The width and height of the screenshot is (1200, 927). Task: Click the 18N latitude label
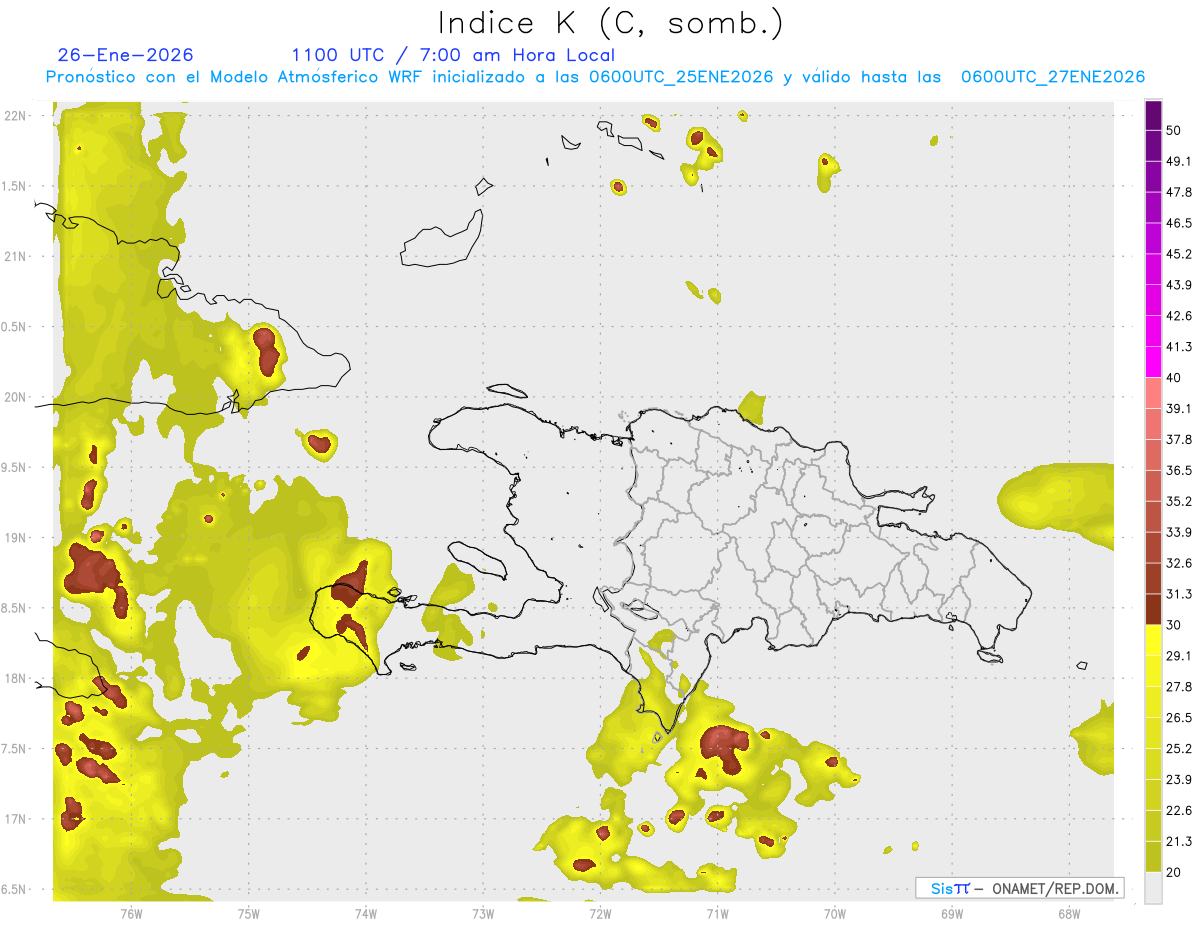pyautogui.click(x=16, y=678)
